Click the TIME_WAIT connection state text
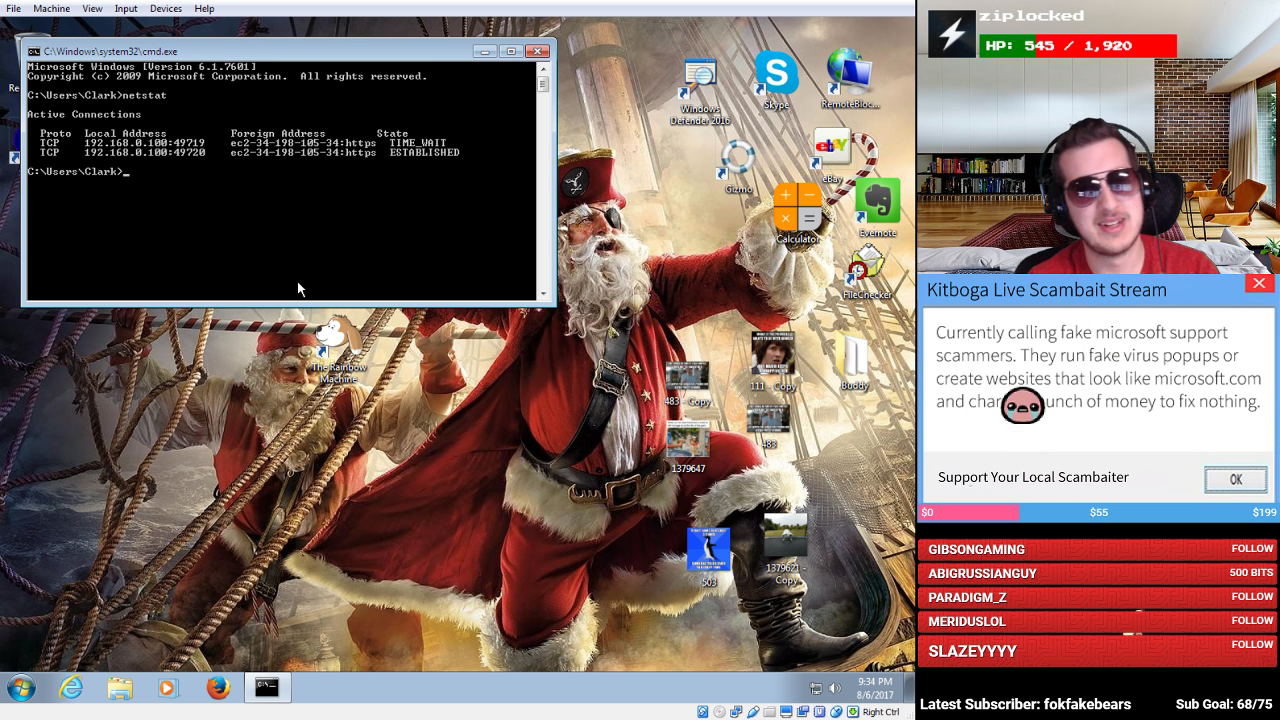Screen dimensions: 1280x720 click(418, 143)
